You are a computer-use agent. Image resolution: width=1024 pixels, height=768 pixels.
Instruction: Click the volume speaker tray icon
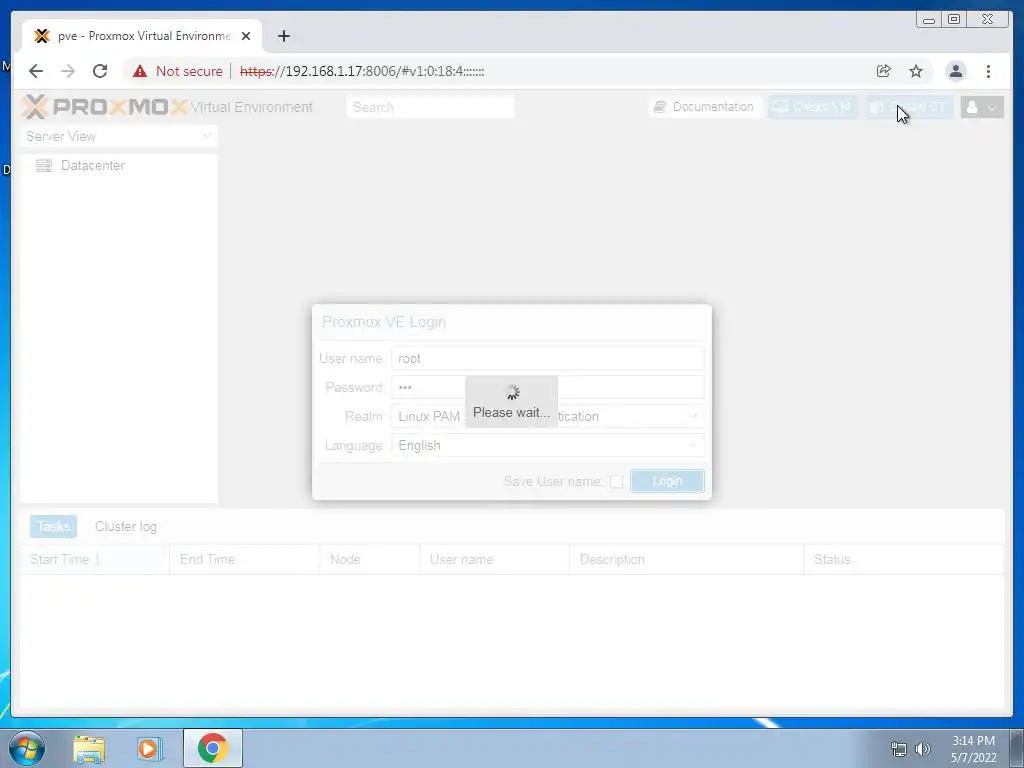click(x=923, y=749)
